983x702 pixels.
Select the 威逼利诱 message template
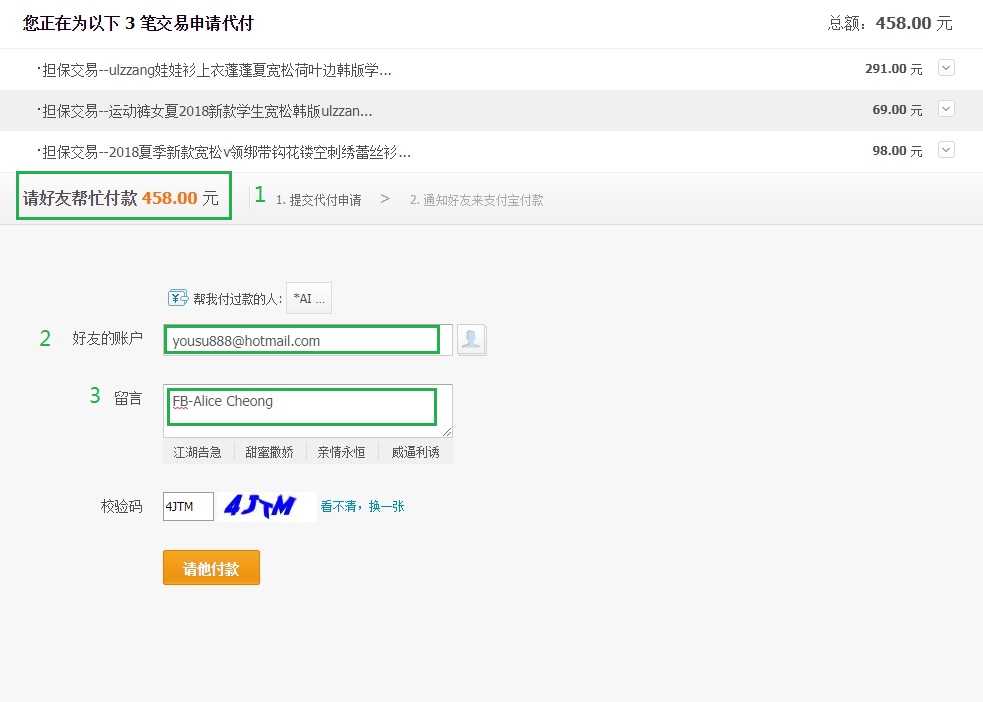coord(415,452)
